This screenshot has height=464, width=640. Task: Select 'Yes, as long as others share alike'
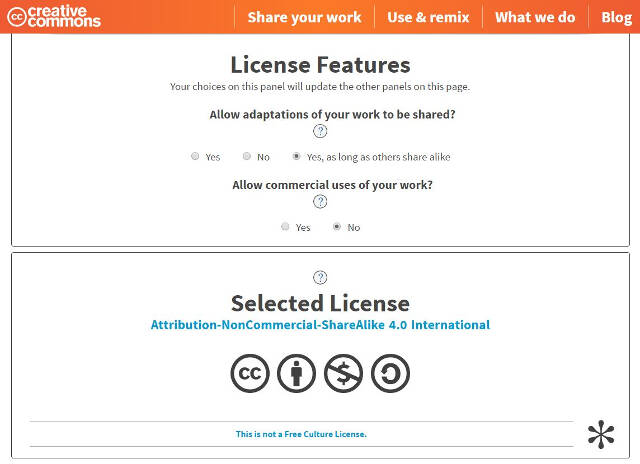tap(297, 156)
